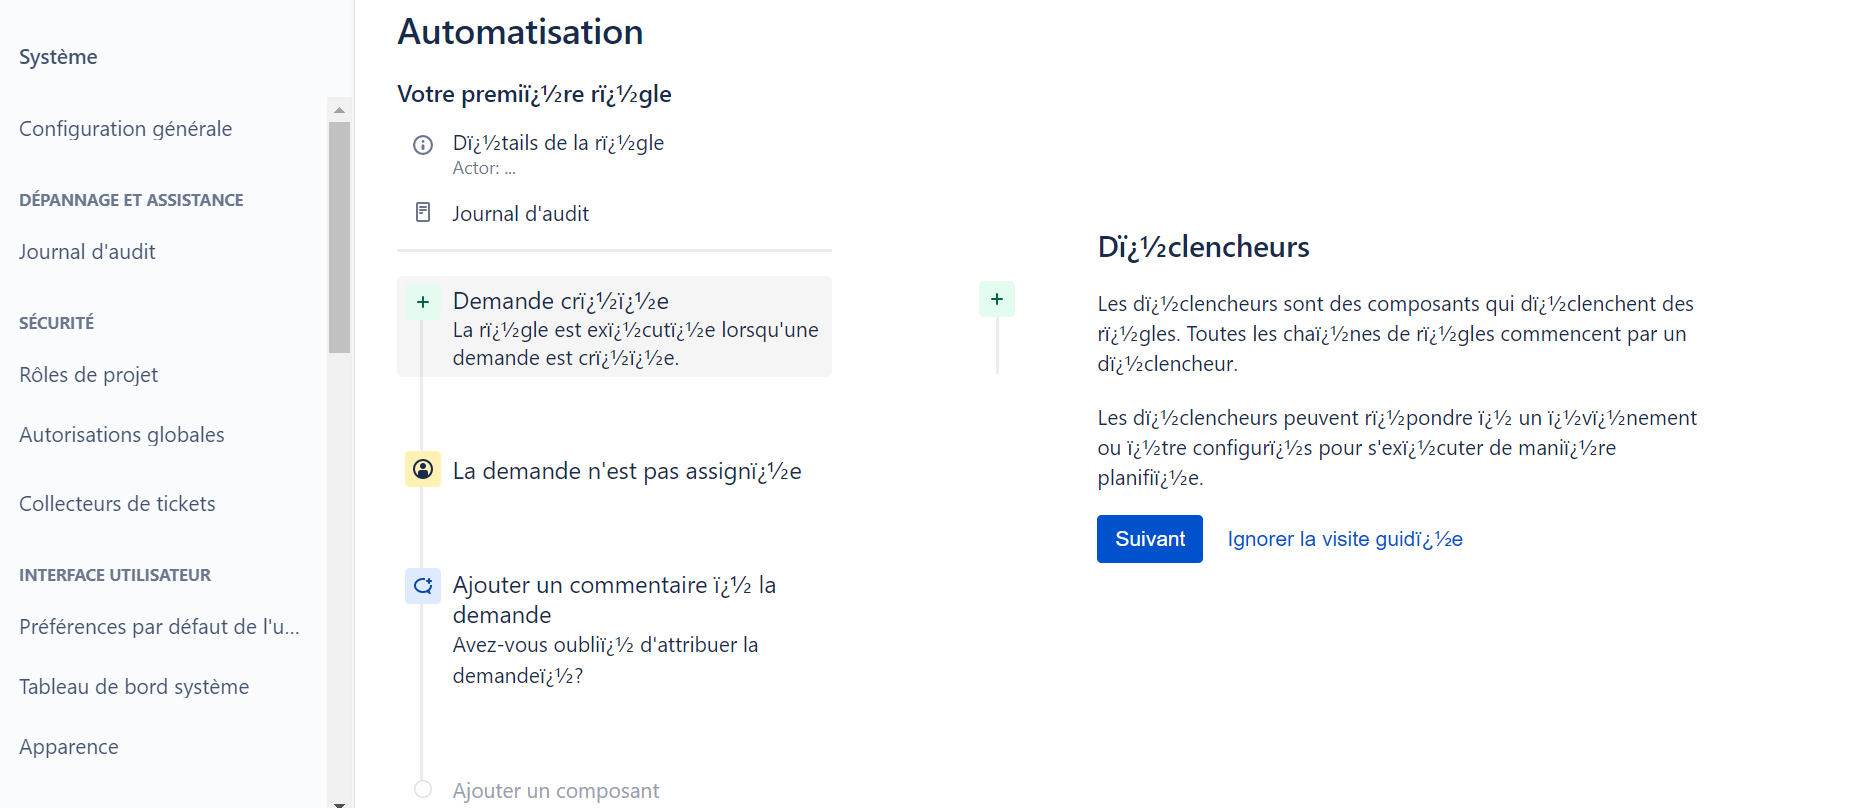Viewport: 1861px width, 808px height.
Task: Open Autorisations globales page
Action: click(122, 435)
